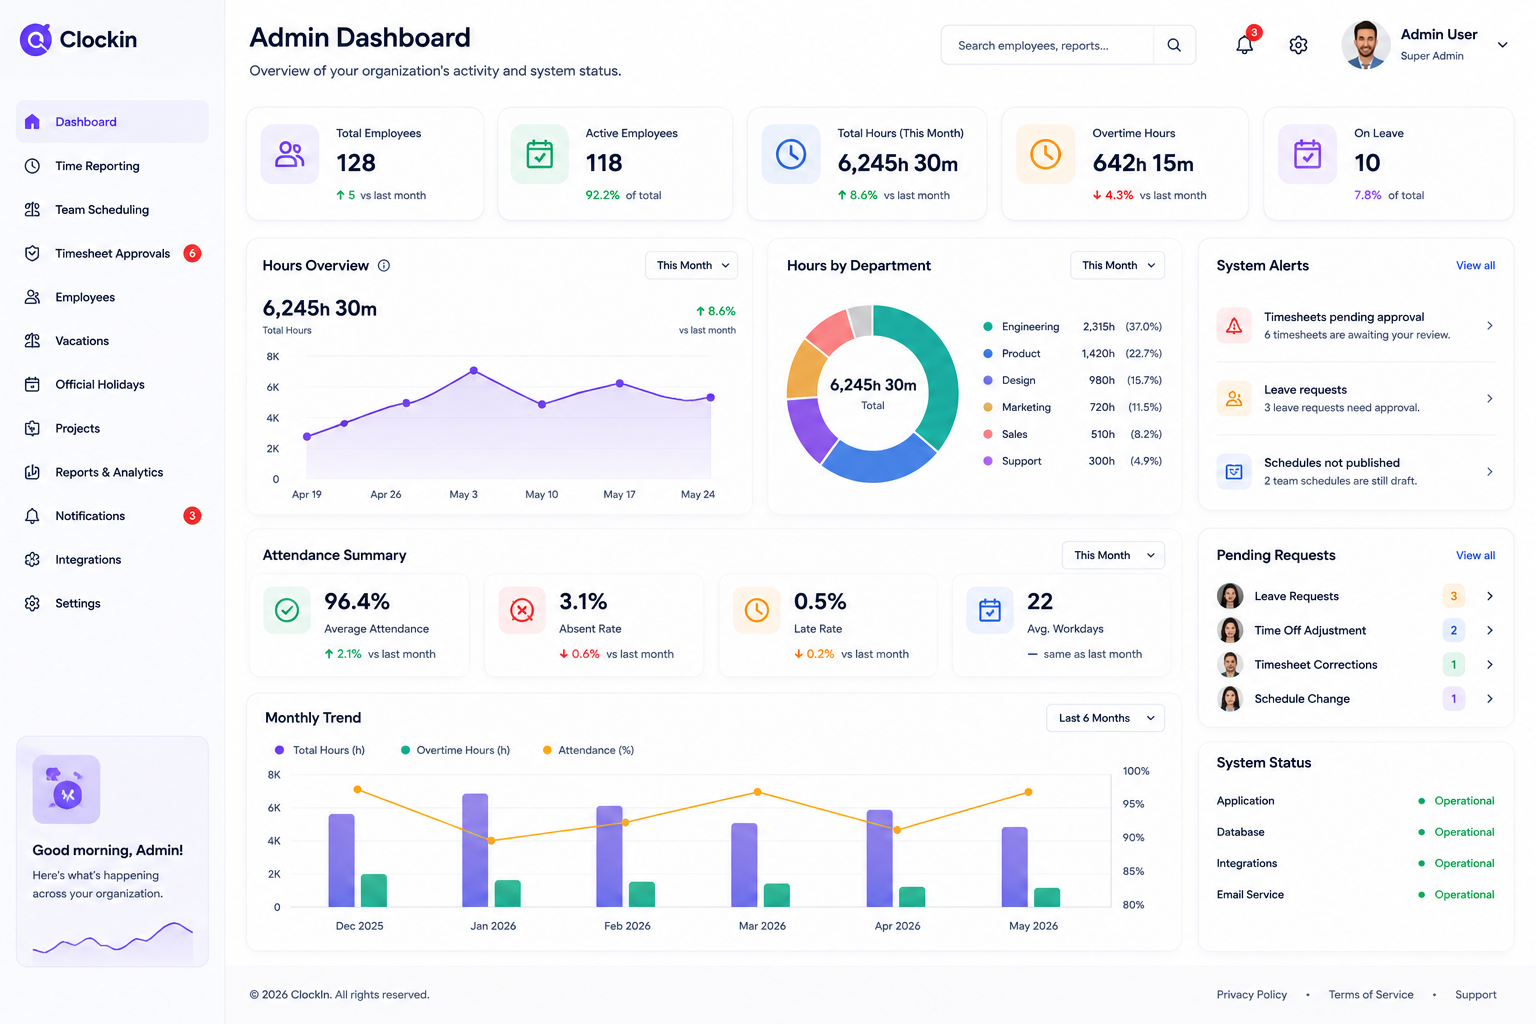
Task: Open the Leave Requests pending row chevron
Action: pyautogui.click(x=1489, y=596)
